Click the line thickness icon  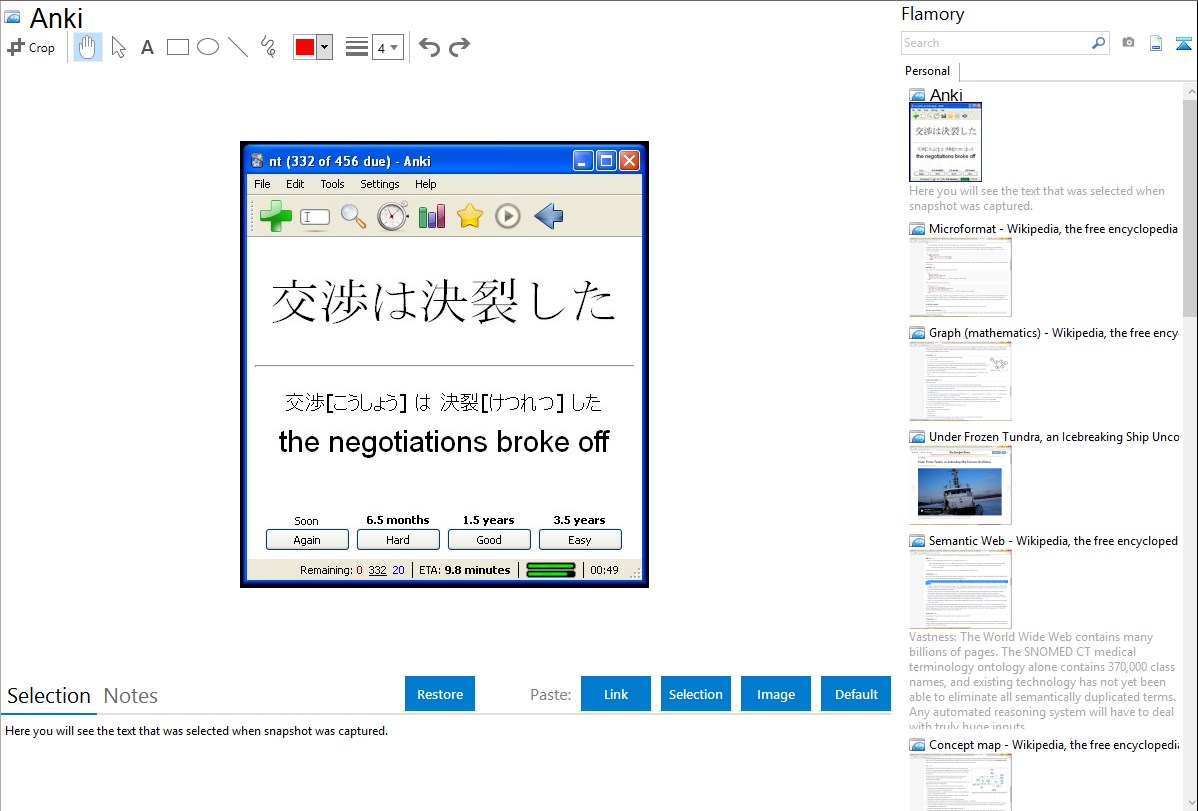357,47
